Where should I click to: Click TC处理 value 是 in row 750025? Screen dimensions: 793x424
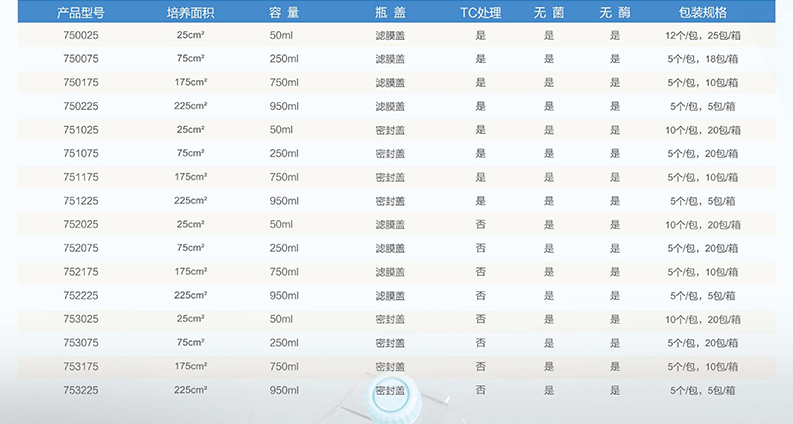[480, 35]
